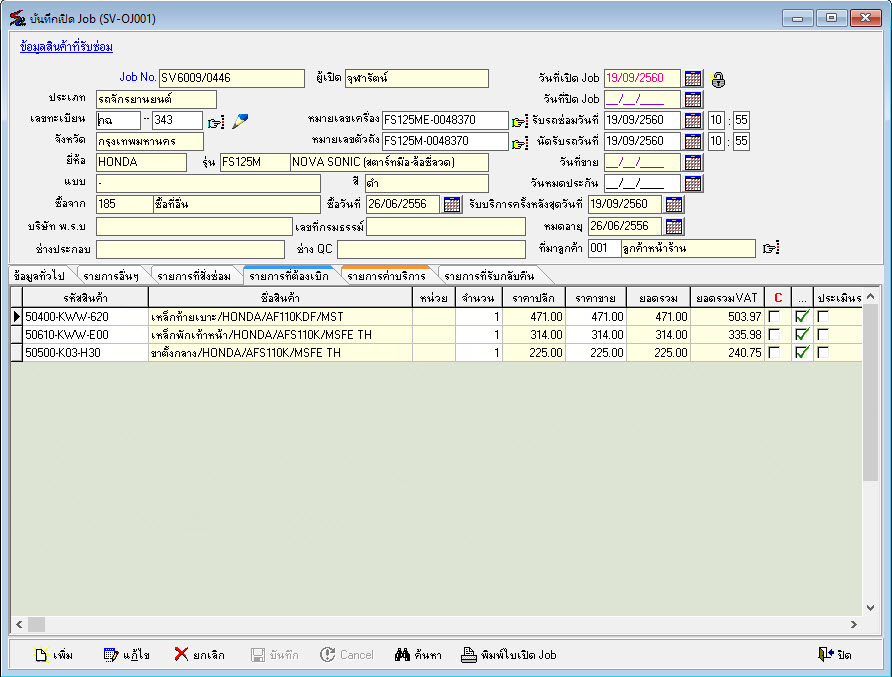Click the เพิ่ม (add) button
This screenshot has width=892, height=677.
coord(54,655)
